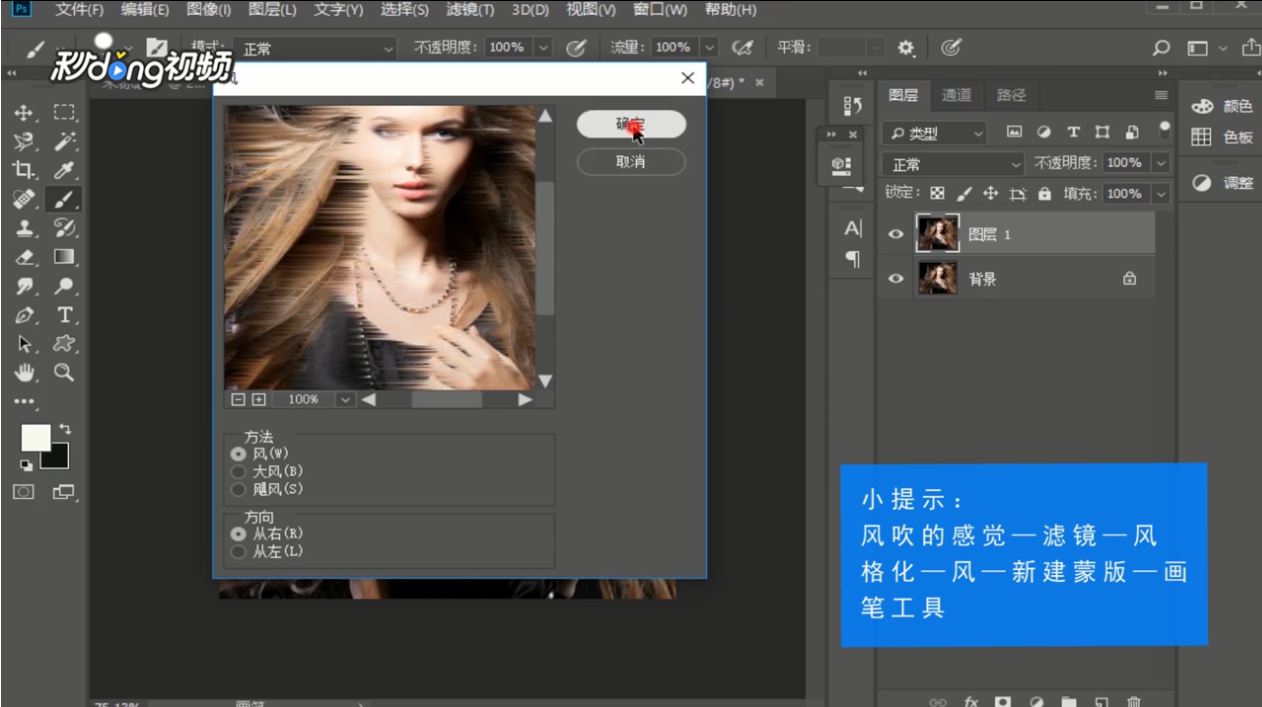Select the Pen tool
This screenshot has height=707, width=1262.
(24, 315)
